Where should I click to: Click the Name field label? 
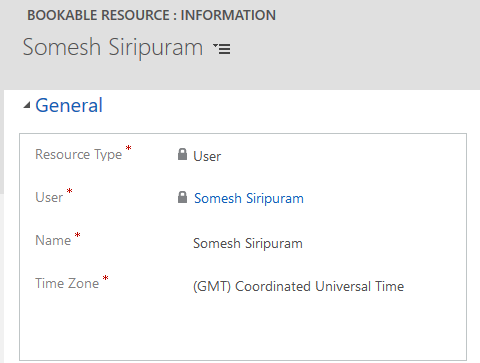point(53,240)
